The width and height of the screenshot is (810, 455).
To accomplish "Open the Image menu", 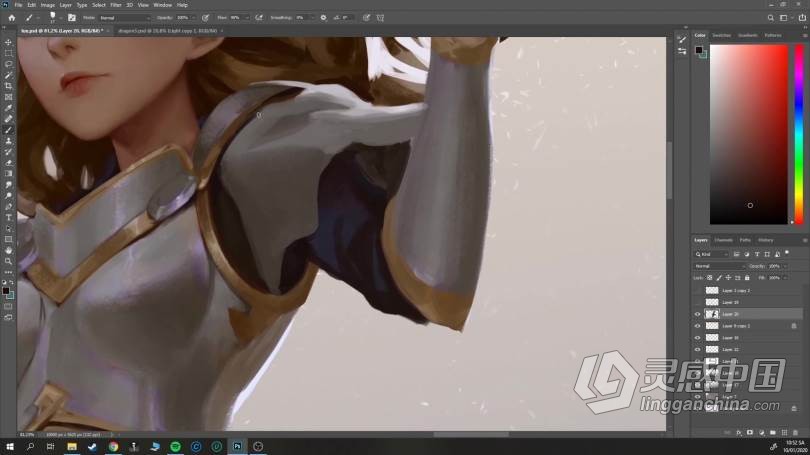I will click(48, 5).
